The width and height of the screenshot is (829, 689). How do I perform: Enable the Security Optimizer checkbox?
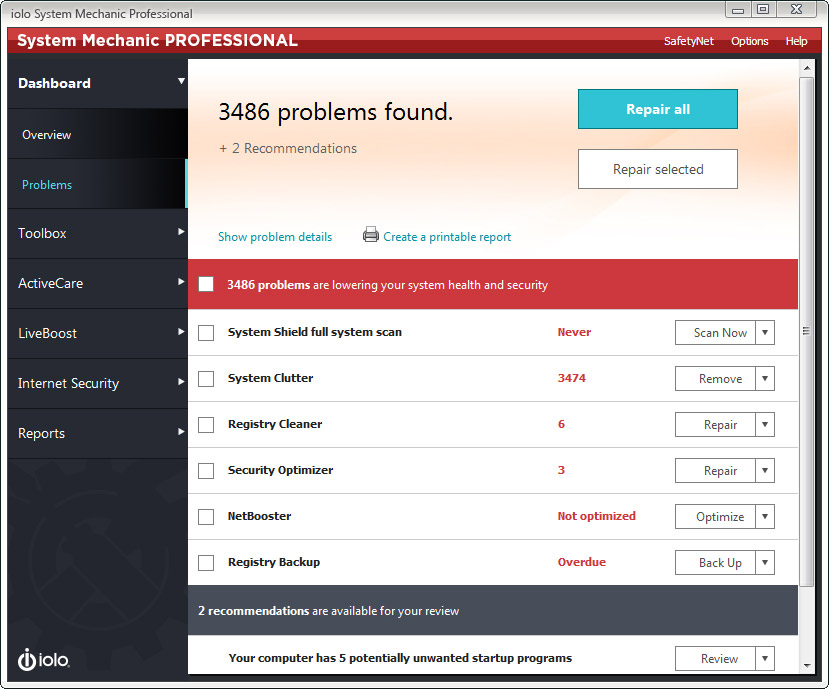[x=206, y=471]
